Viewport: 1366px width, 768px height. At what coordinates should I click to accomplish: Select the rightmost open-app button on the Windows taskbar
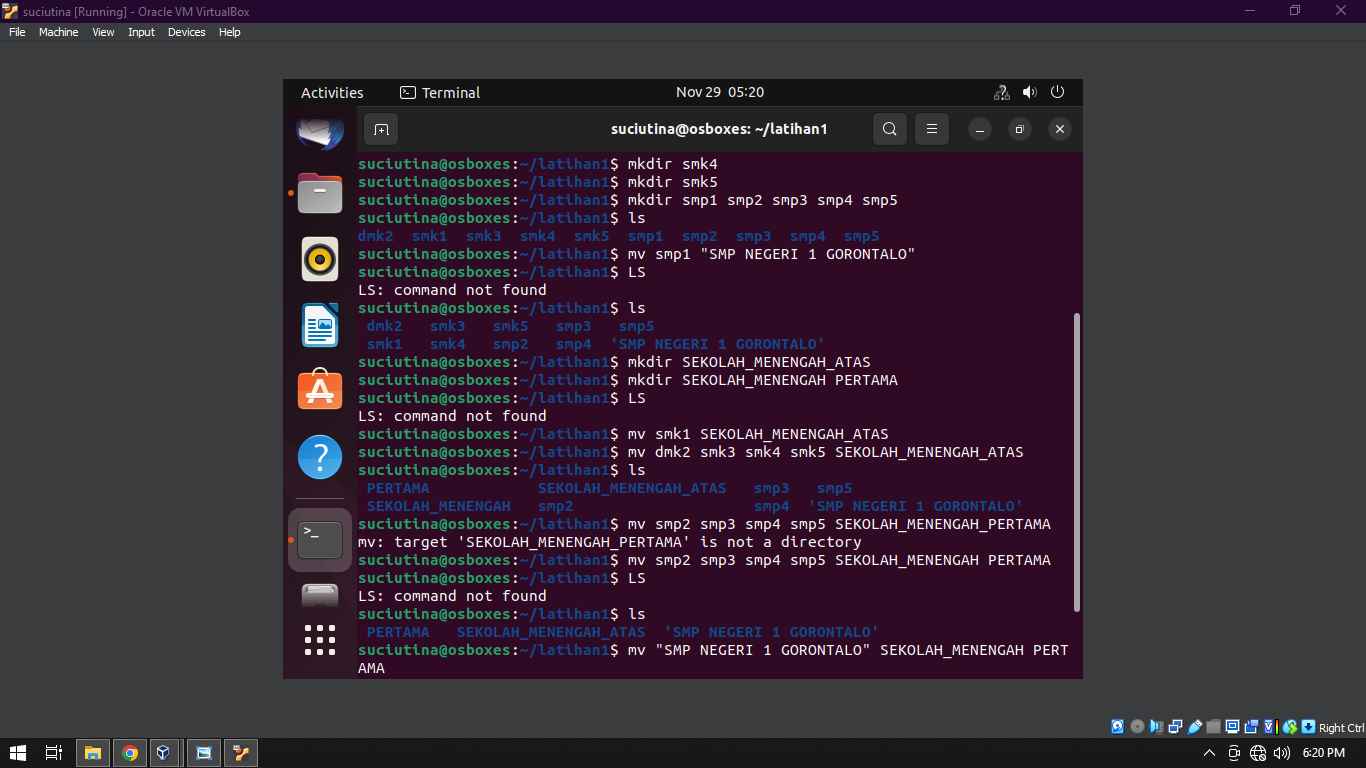point(240,753)
